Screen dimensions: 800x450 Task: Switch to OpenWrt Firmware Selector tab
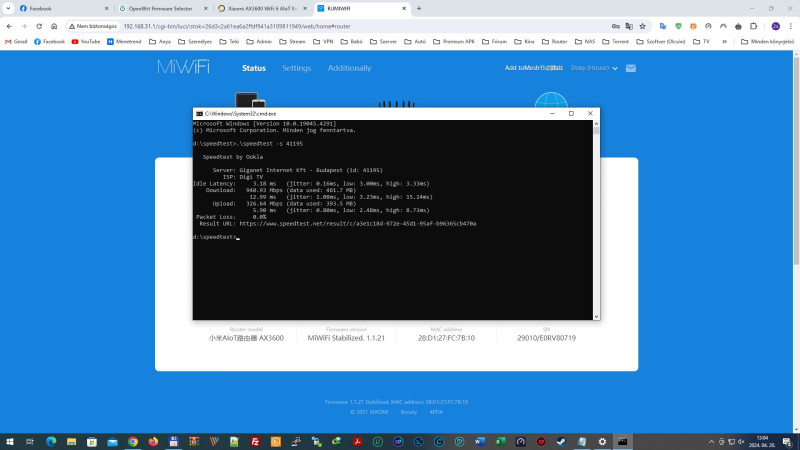pos(161,8)
